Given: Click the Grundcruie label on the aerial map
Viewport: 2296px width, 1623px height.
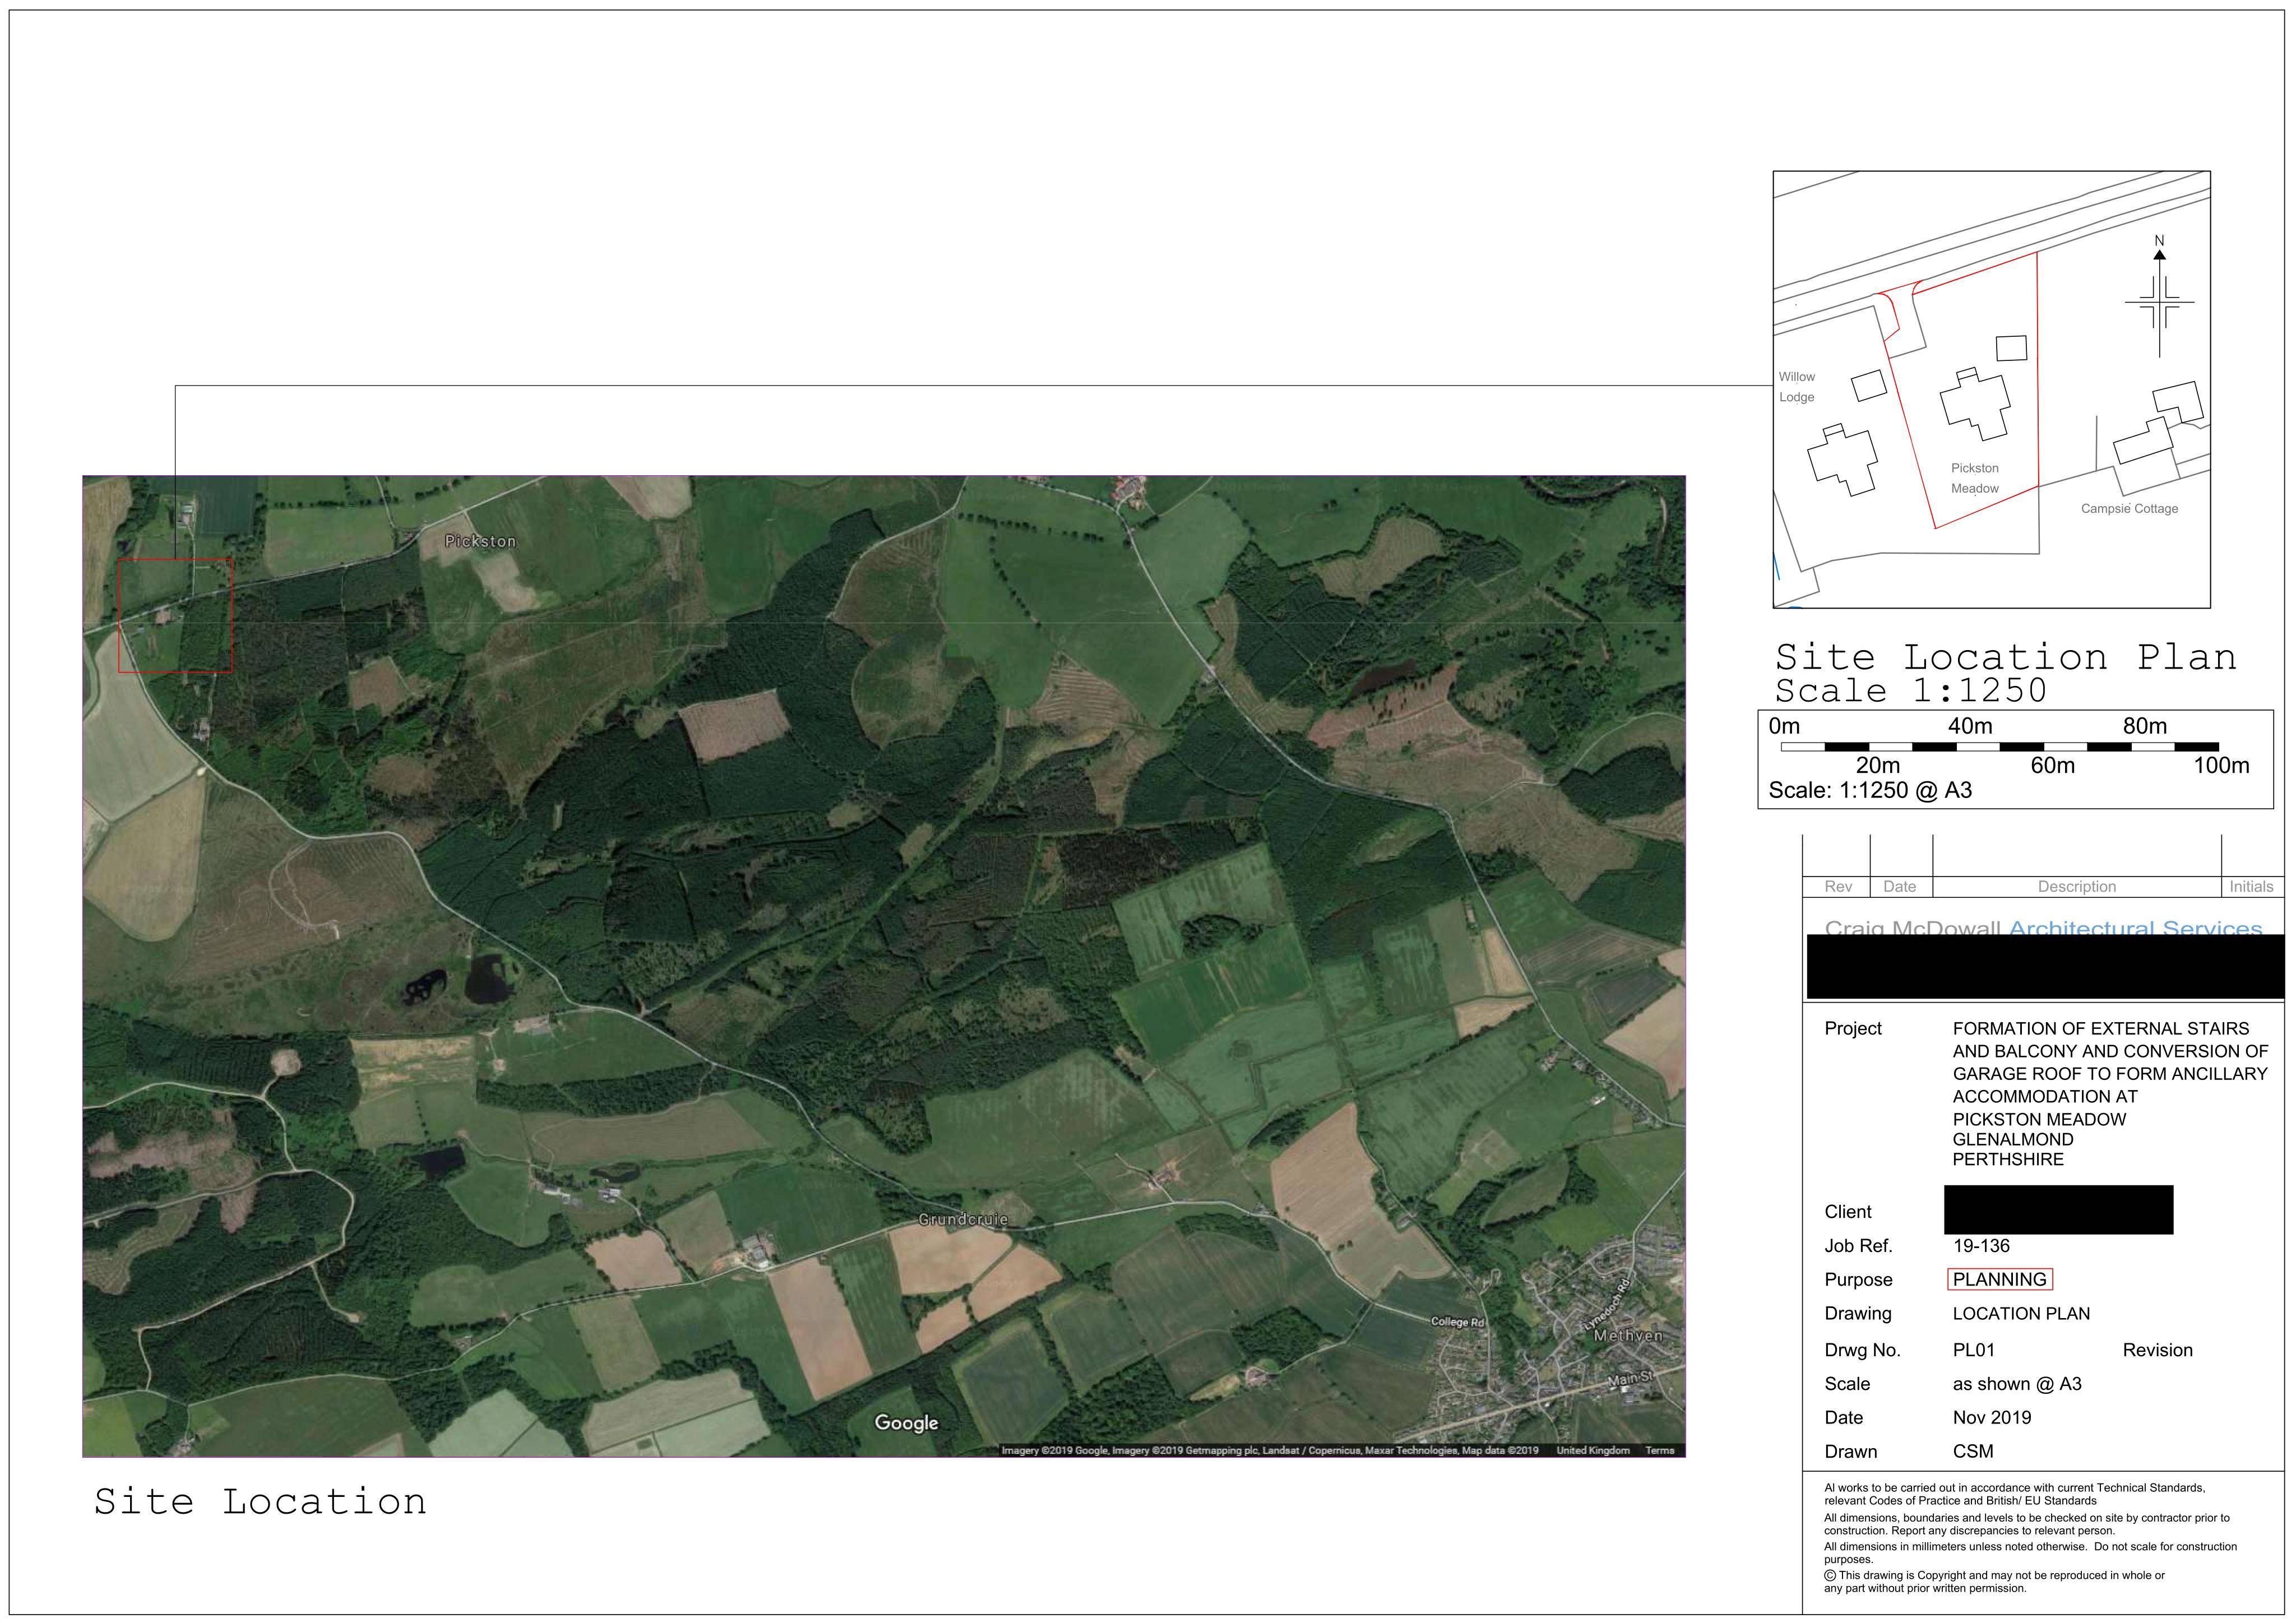Looking at the screenshot, I should pos(963,1219).
